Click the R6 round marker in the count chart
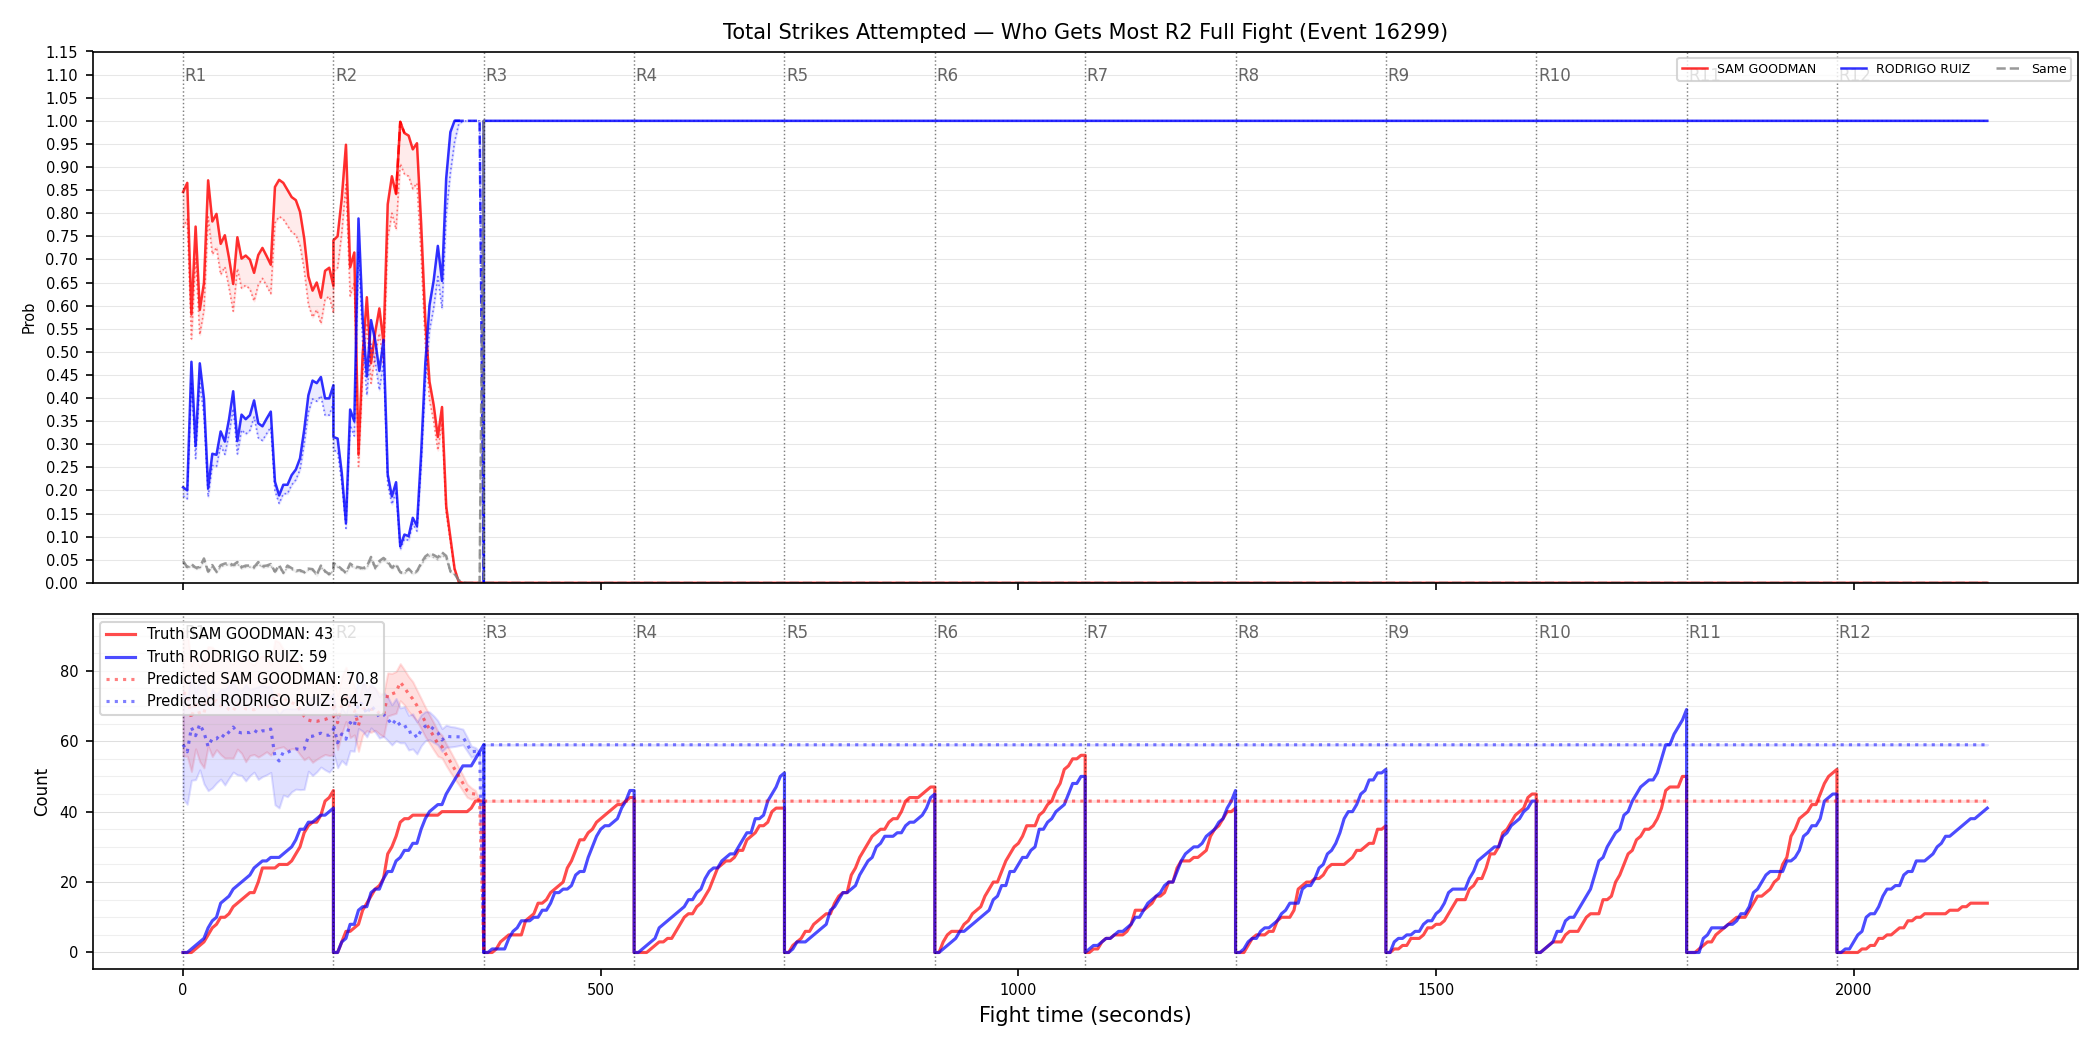The image size is (2100, 1050). pos(947,632)
